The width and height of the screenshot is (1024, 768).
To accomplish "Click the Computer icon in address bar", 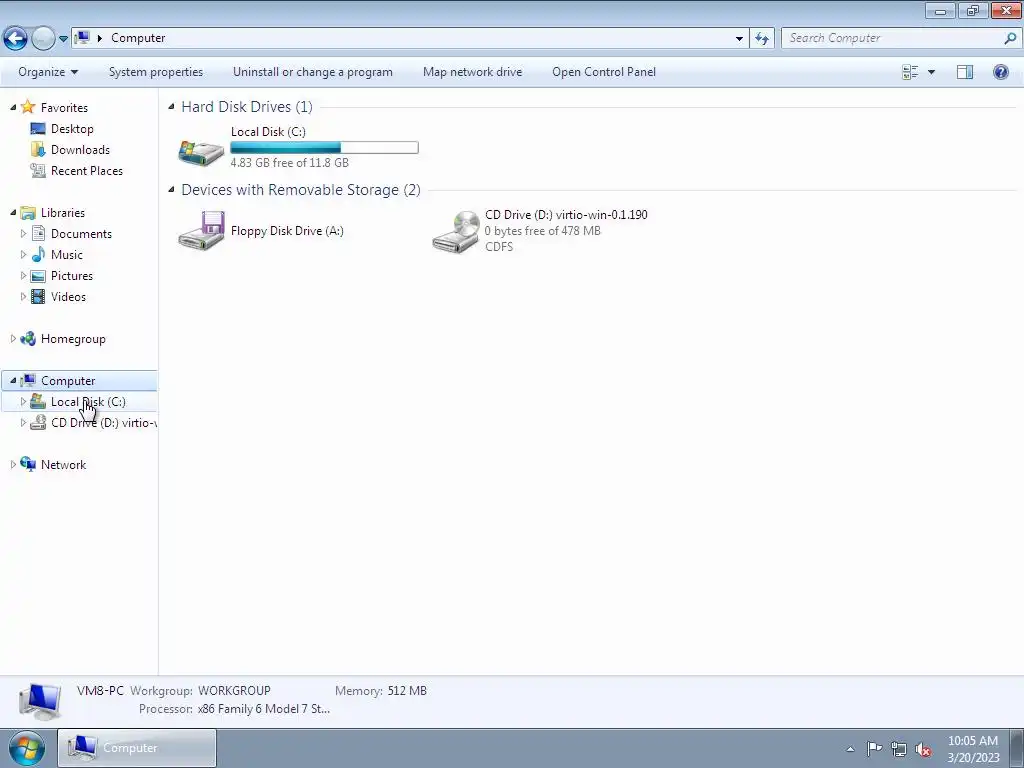I will tap(82, 37).
